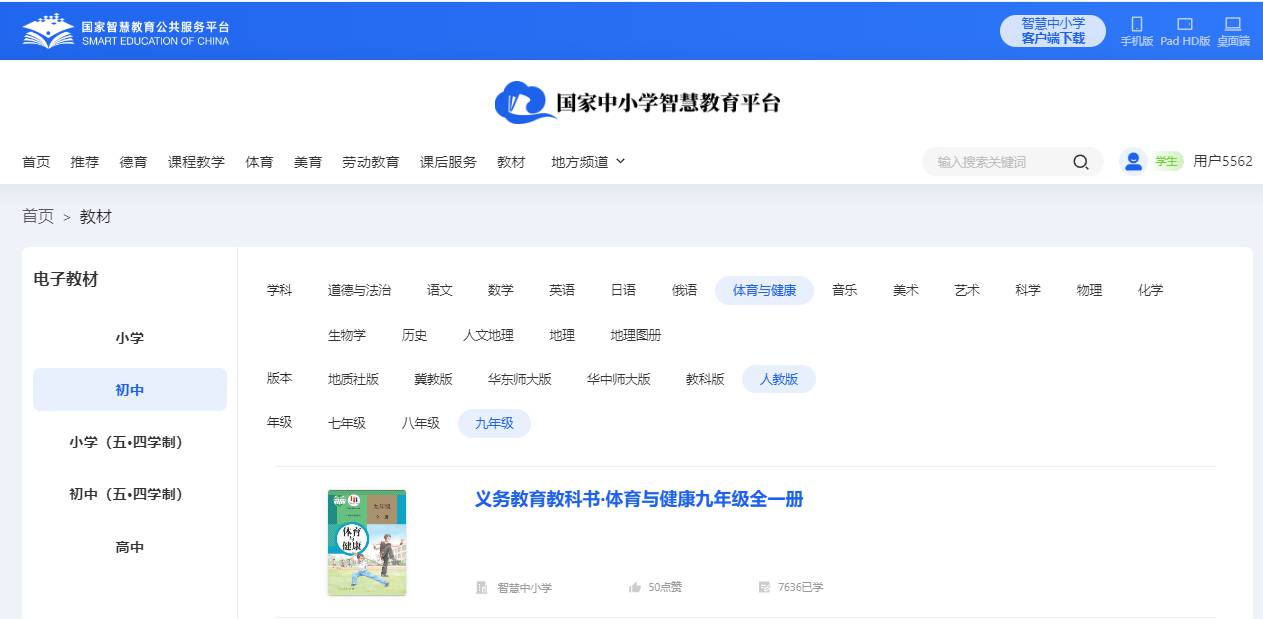
Task: Open the 劳动教育 nav item
Action: [370, 162]
